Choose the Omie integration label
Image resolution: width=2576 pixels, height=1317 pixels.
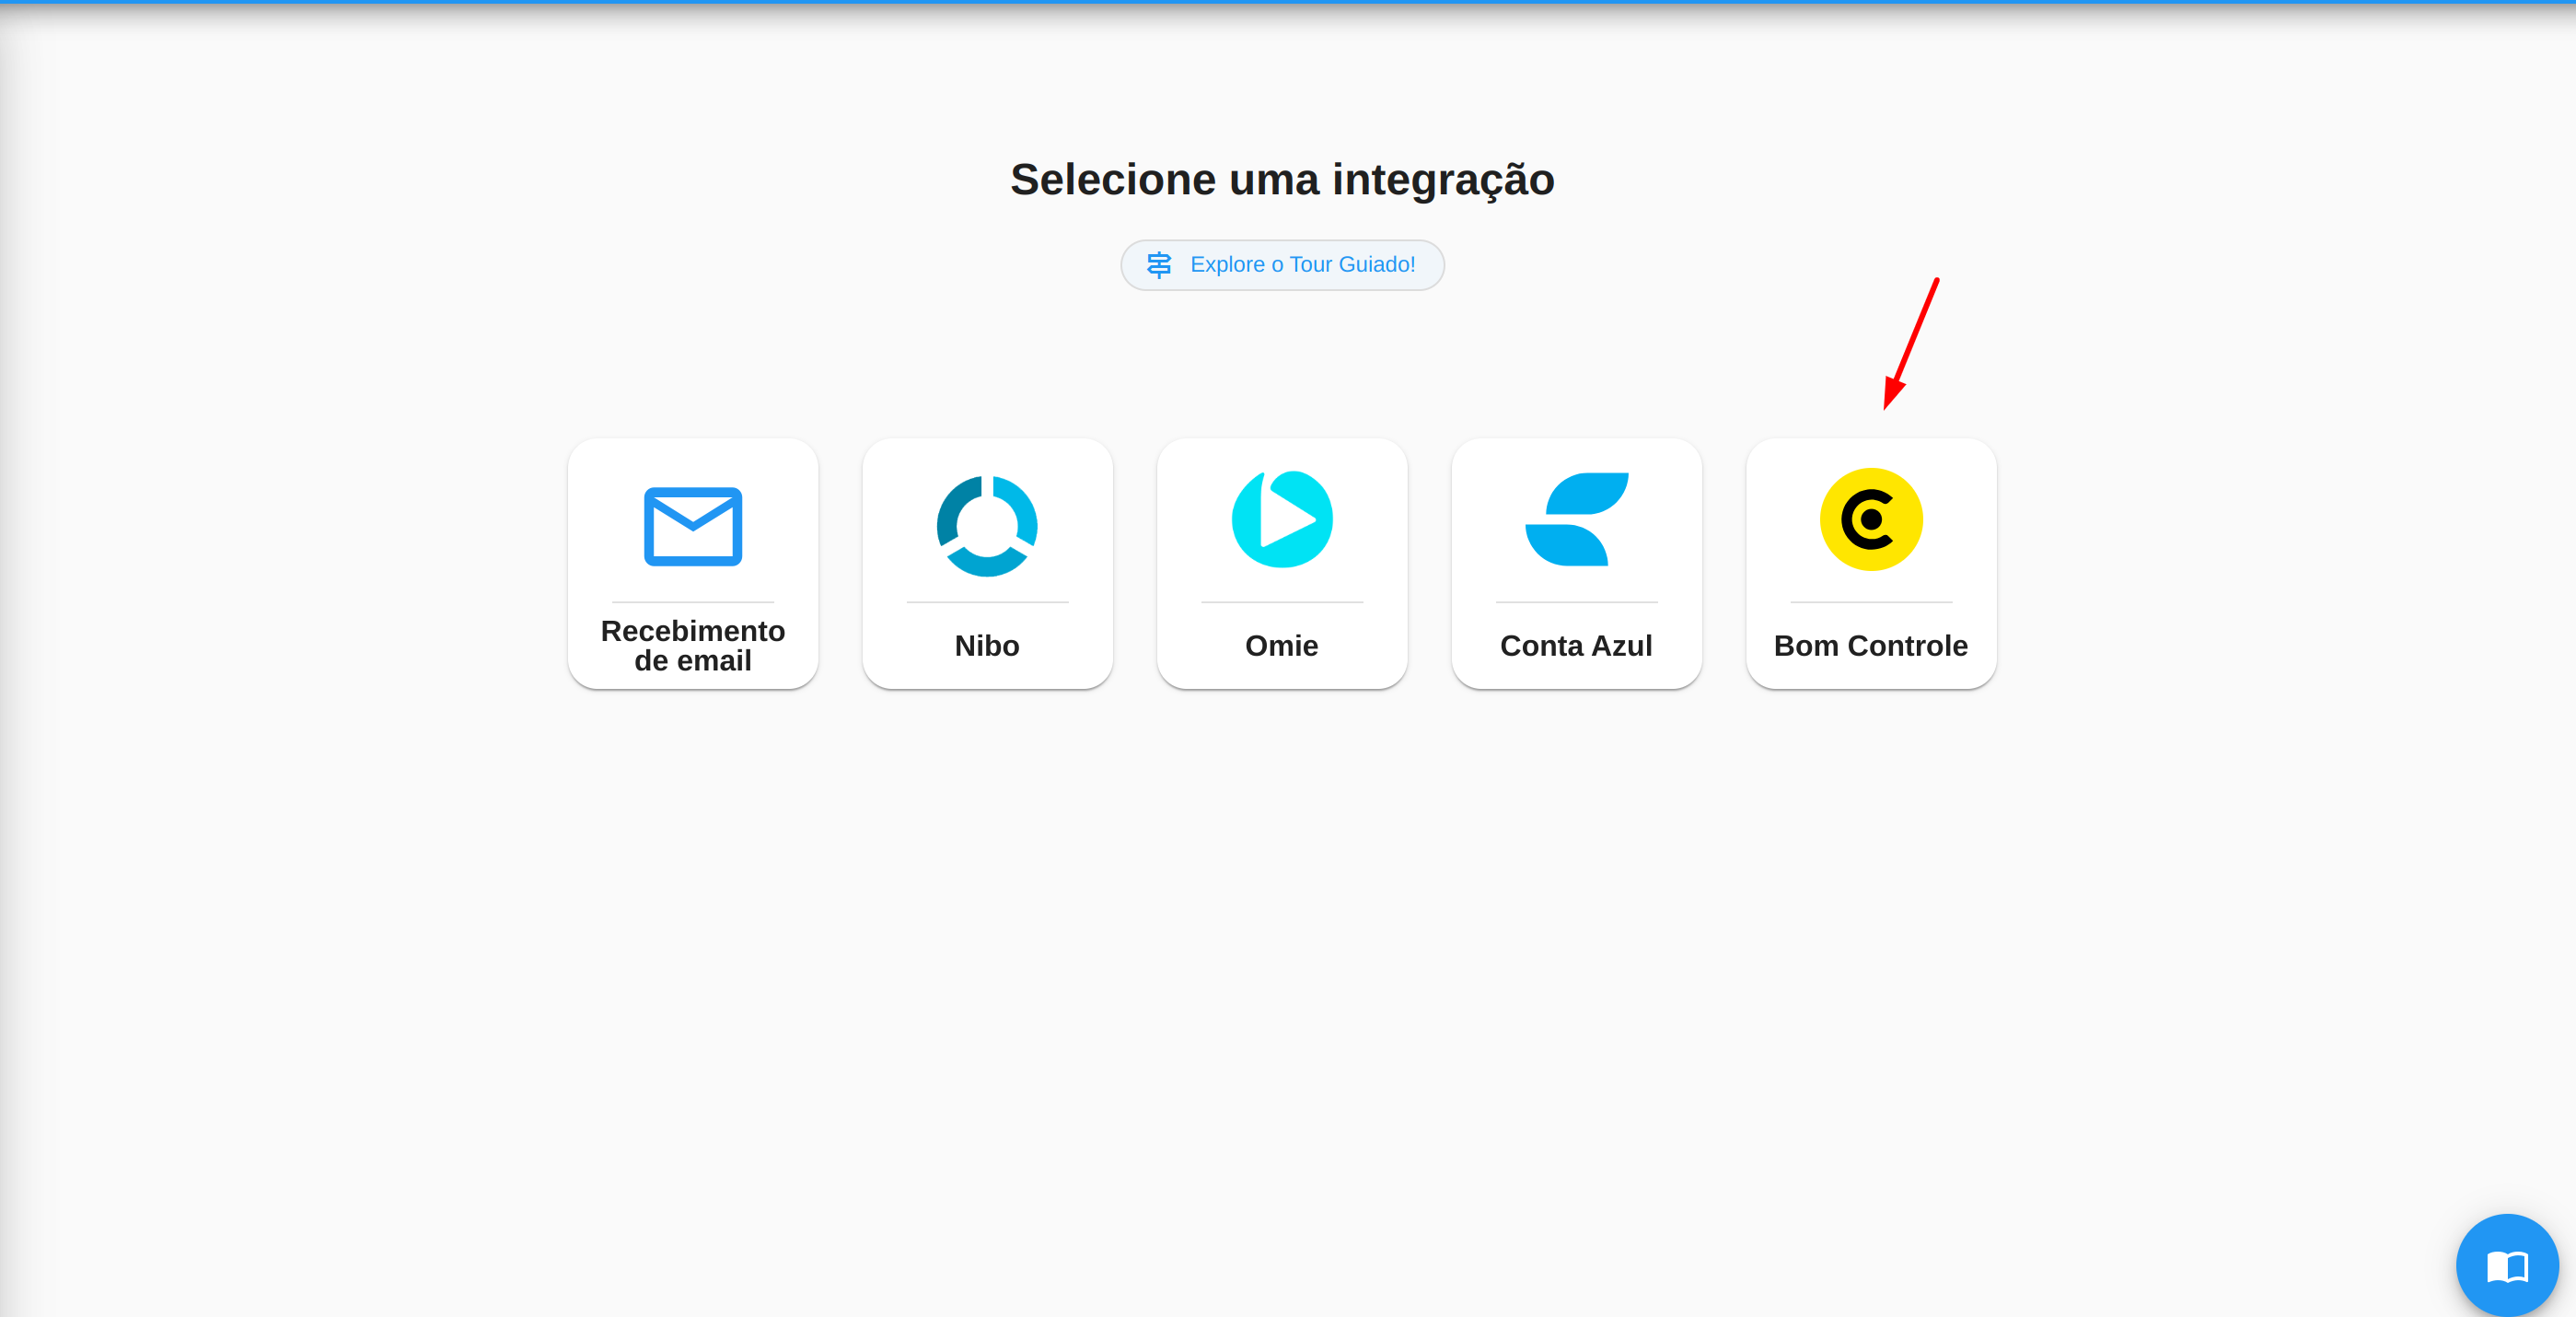point(1282,646)
